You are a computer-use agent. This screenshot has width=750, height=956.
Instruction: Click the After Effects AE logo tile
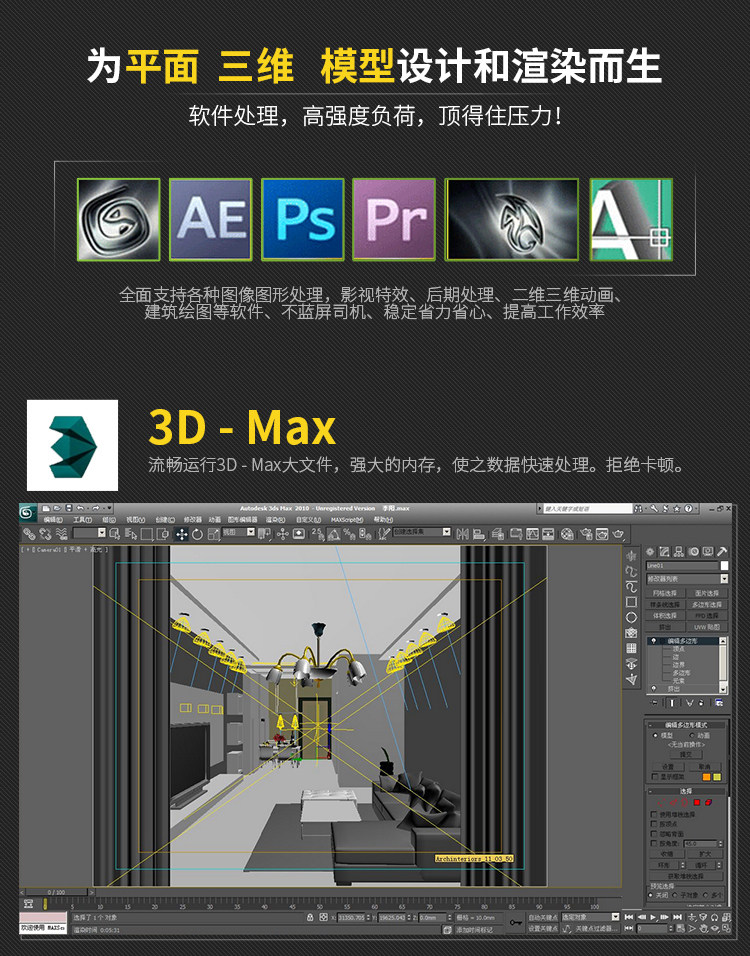tap(211, 219)
